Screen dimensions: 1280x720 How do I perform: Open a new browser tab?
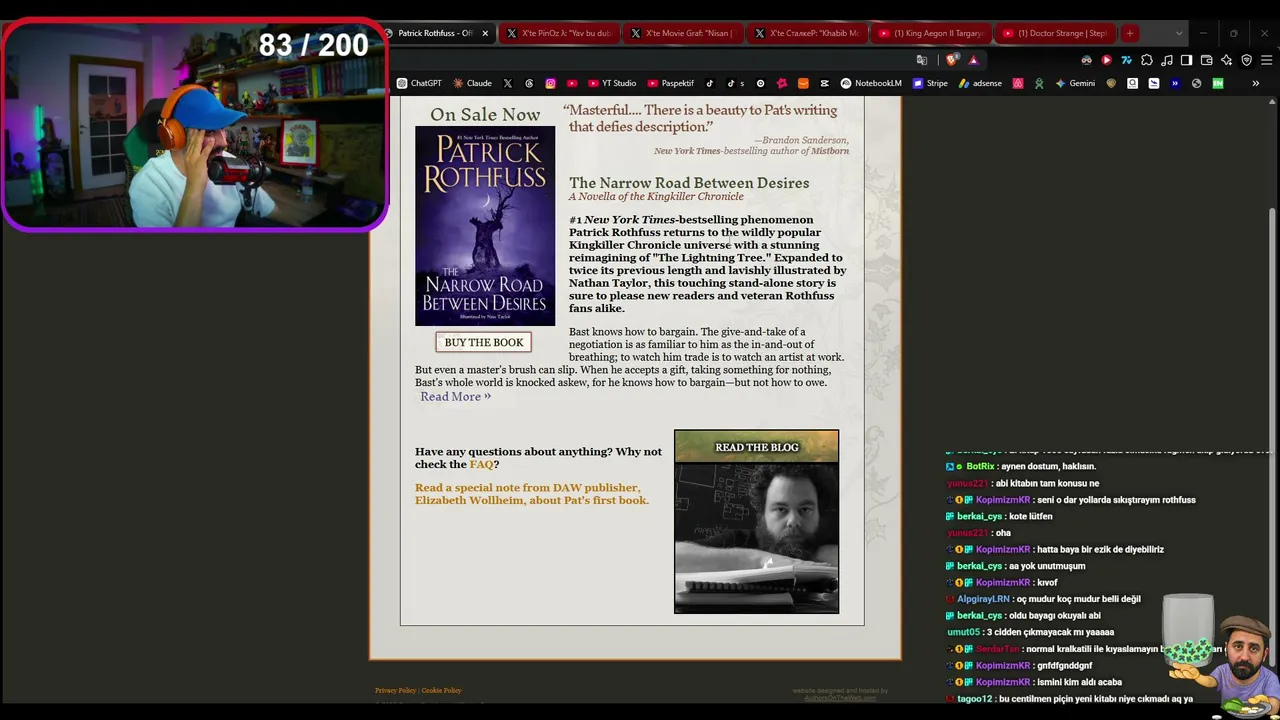[x=1130, y=33]
